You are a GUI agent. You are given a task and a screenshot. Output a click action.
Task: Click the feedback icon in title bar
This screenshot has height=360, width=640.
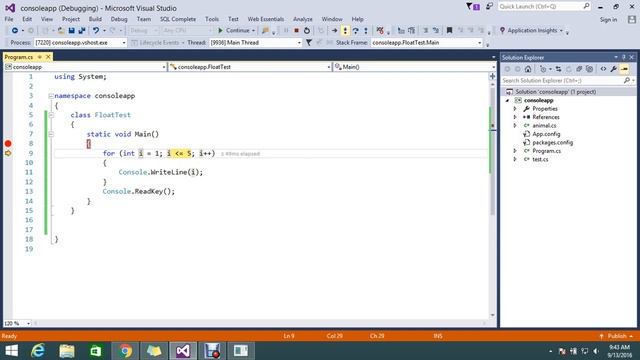point(489,6)
